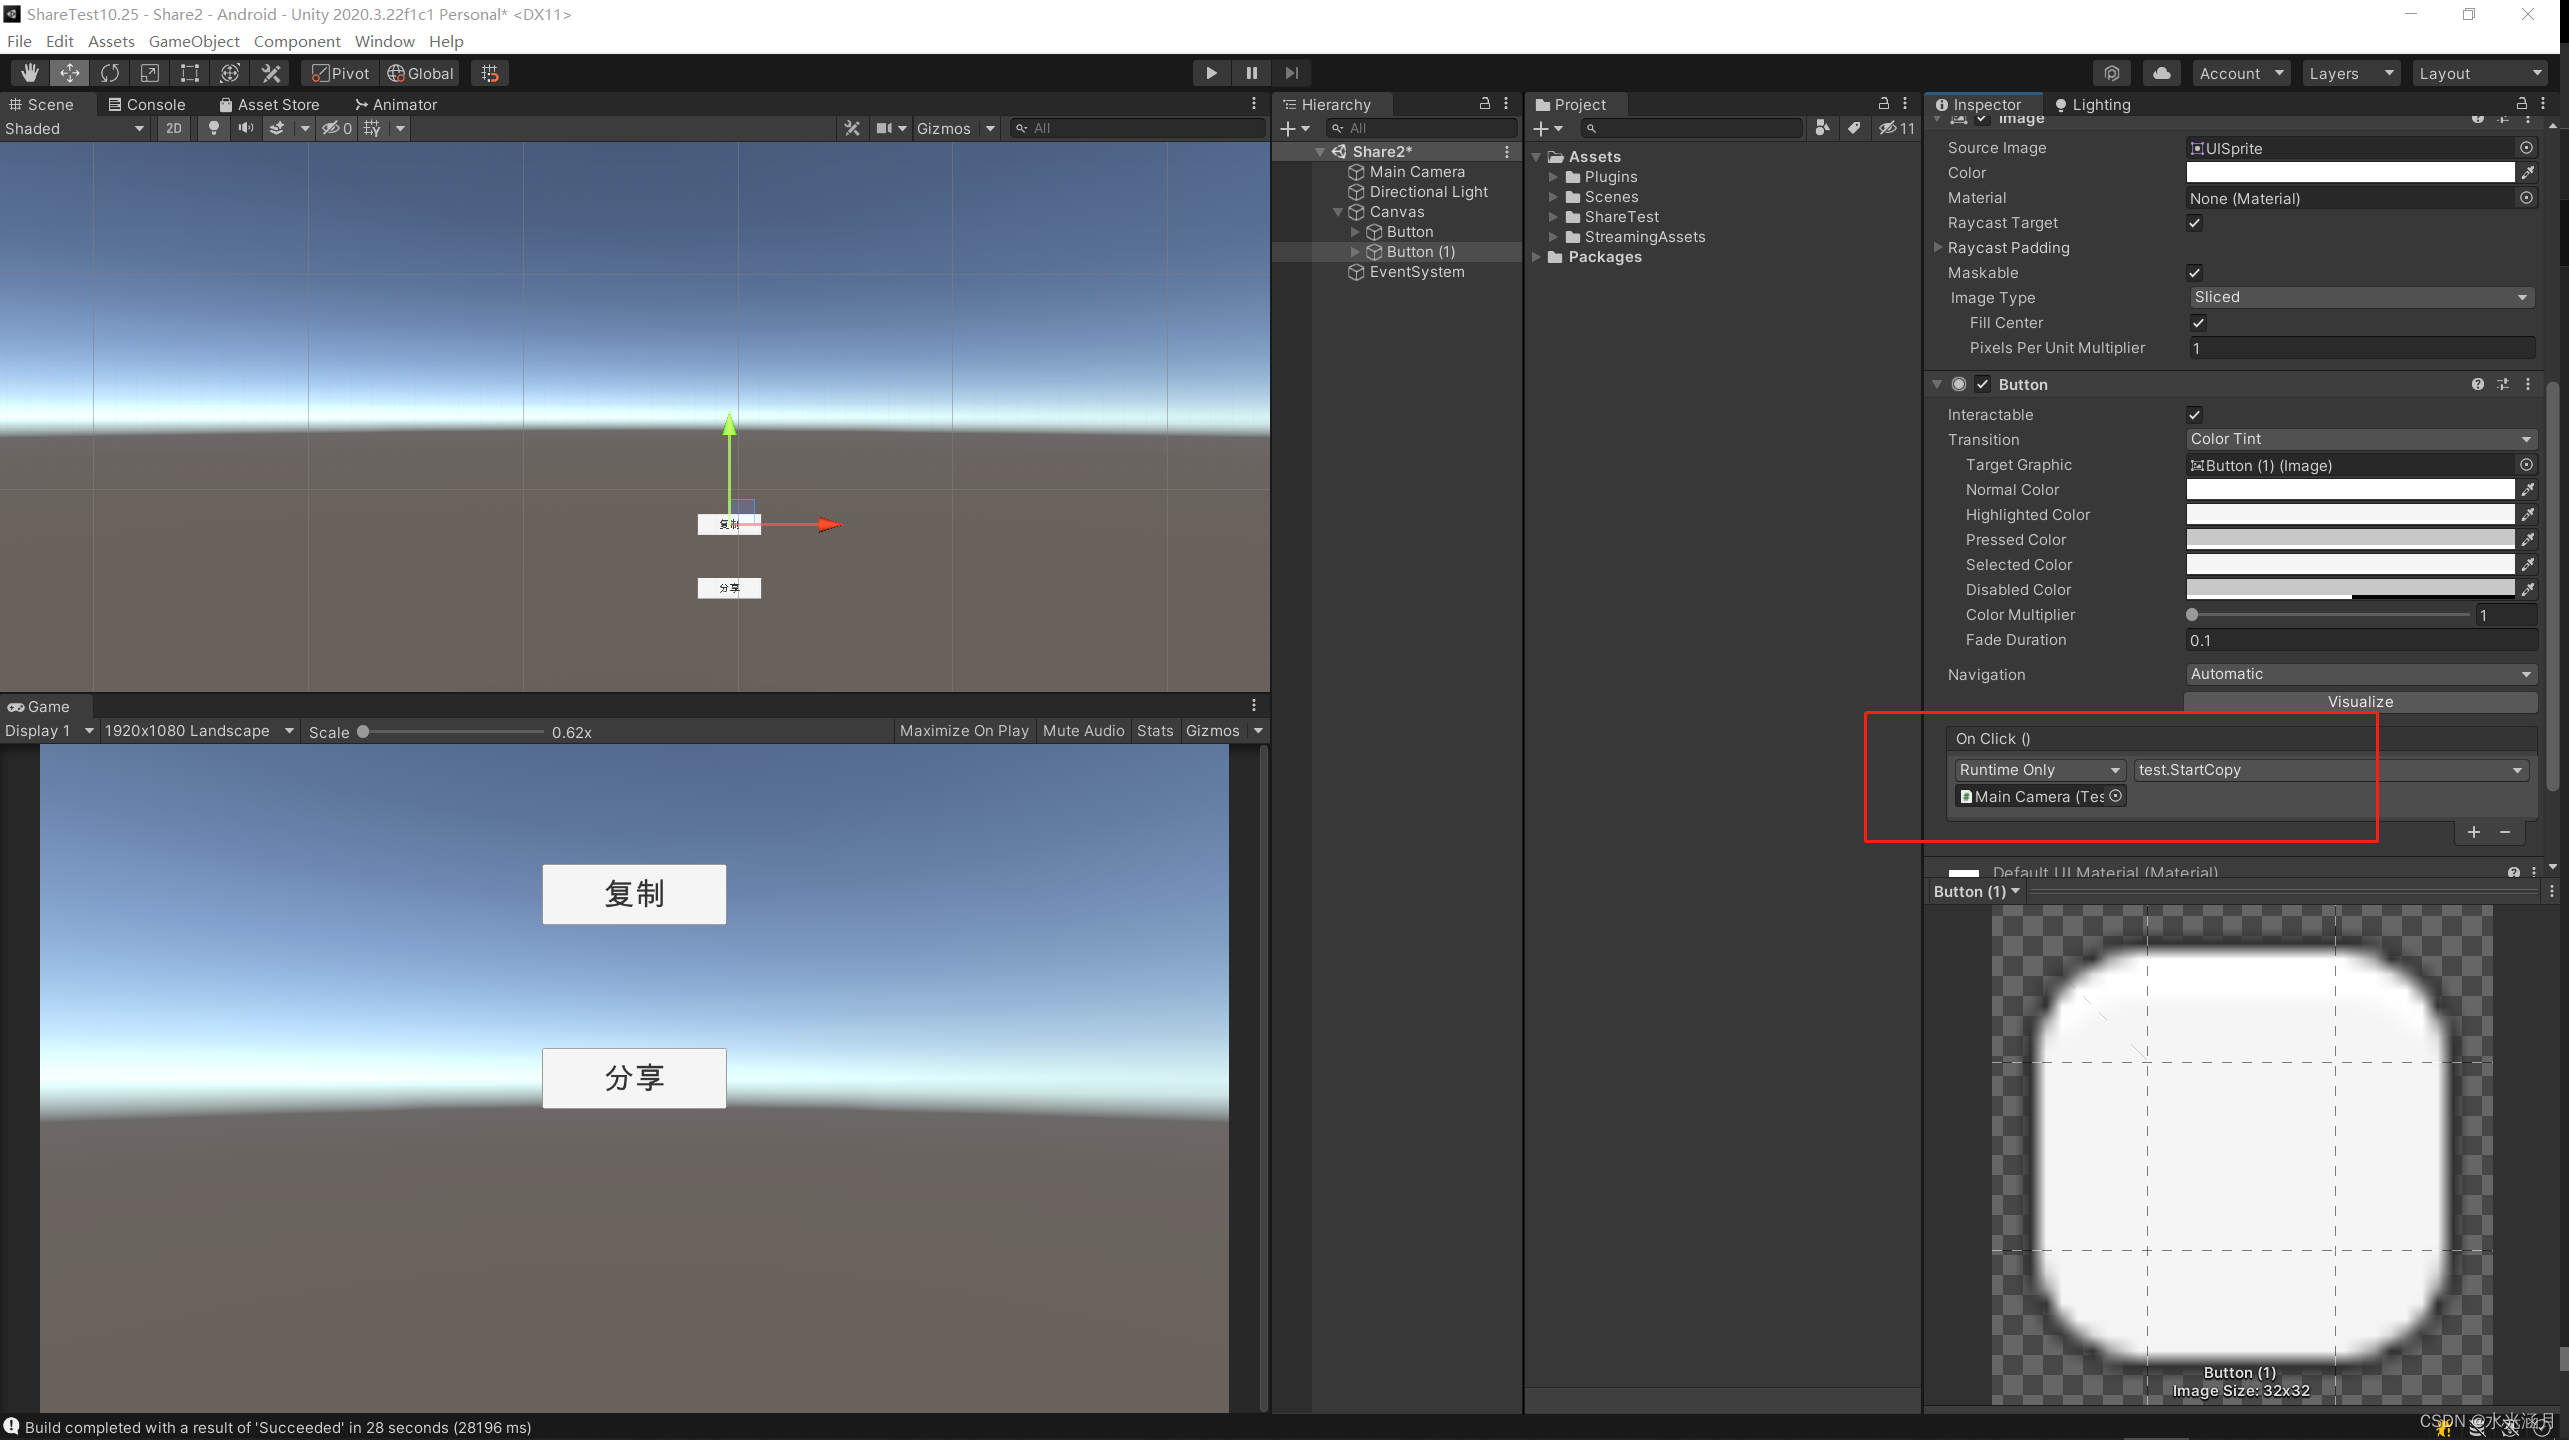
Task: Switch to the Console tab
Action: (147, 104)
